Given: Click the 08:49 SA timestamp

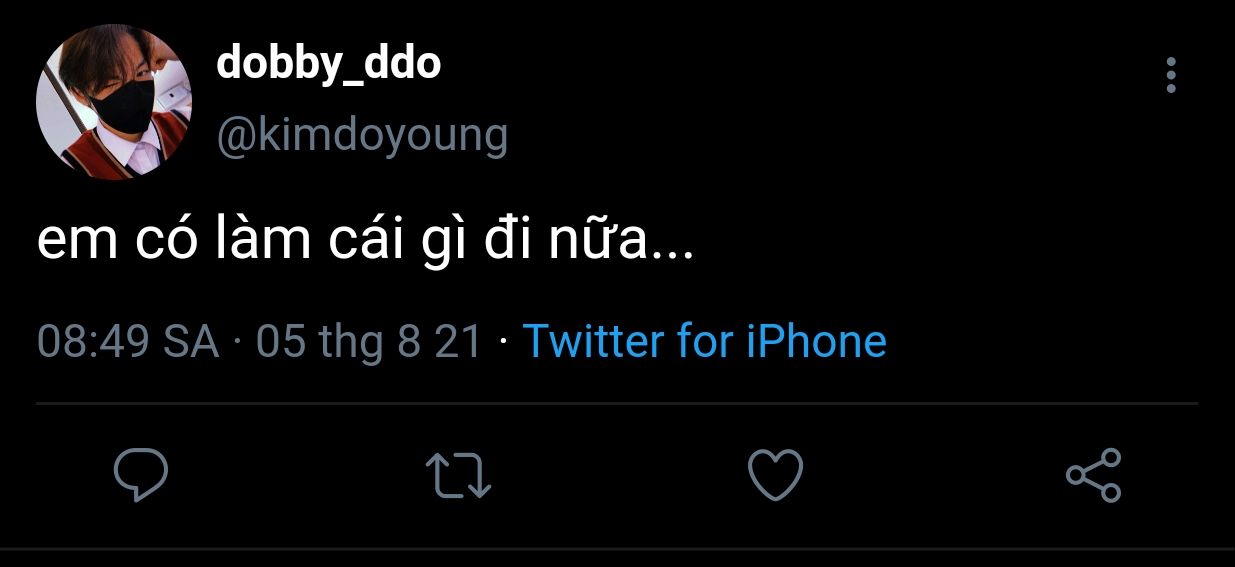Looking at the screenshot, I should [128, 341].
